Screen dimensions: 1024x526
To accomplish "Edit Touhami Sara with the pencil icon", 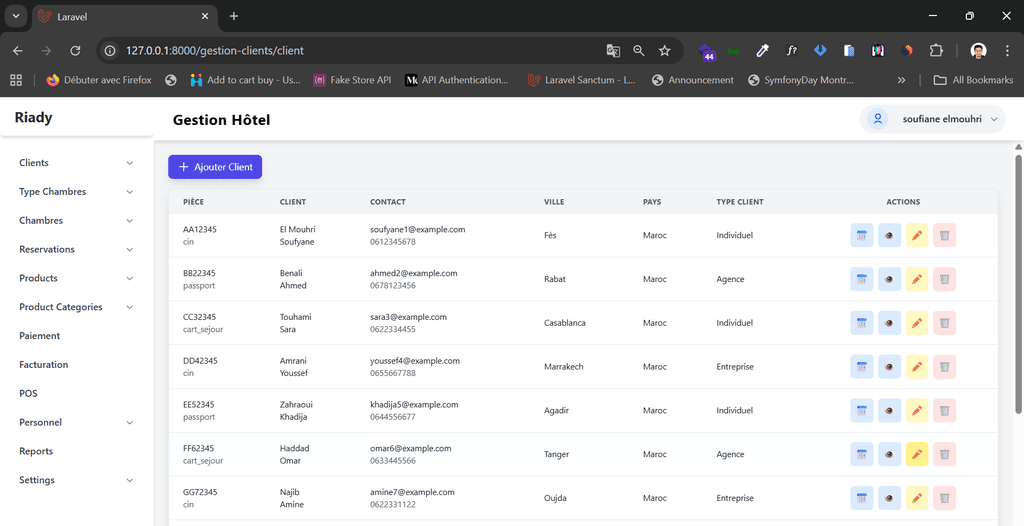I will (x=917, y=323).
